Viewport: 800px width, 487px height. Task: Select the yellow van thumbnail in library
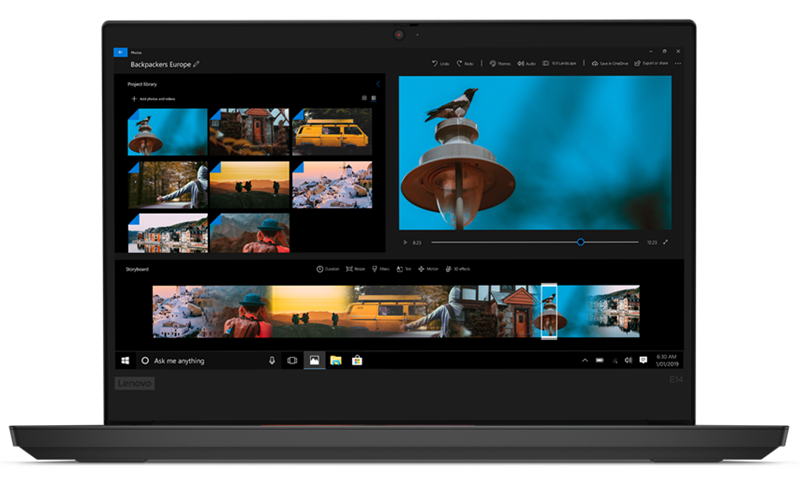(332, 131)
